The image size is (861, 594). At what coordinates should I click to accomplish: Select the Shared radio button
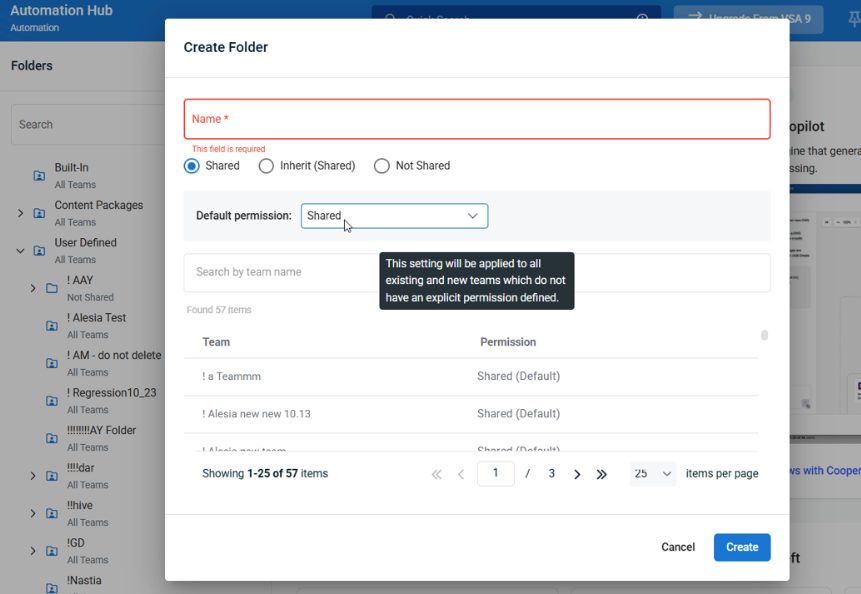(x=192, y=166)
